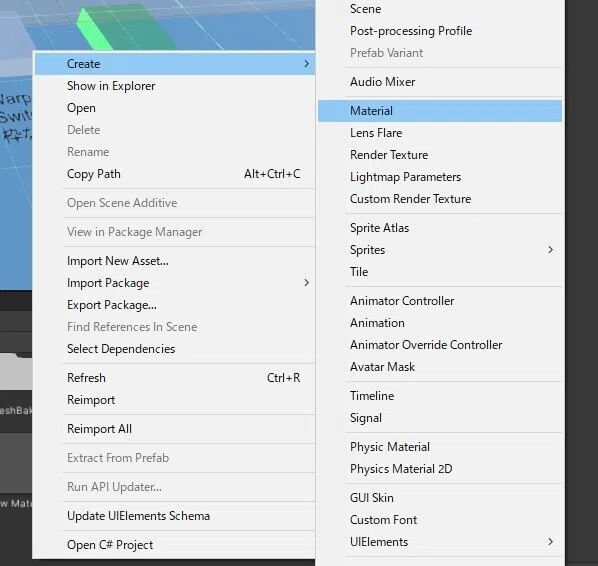Click Open in the context menu
This screenshot has width=598, height=566.
(x=175, y=108)
